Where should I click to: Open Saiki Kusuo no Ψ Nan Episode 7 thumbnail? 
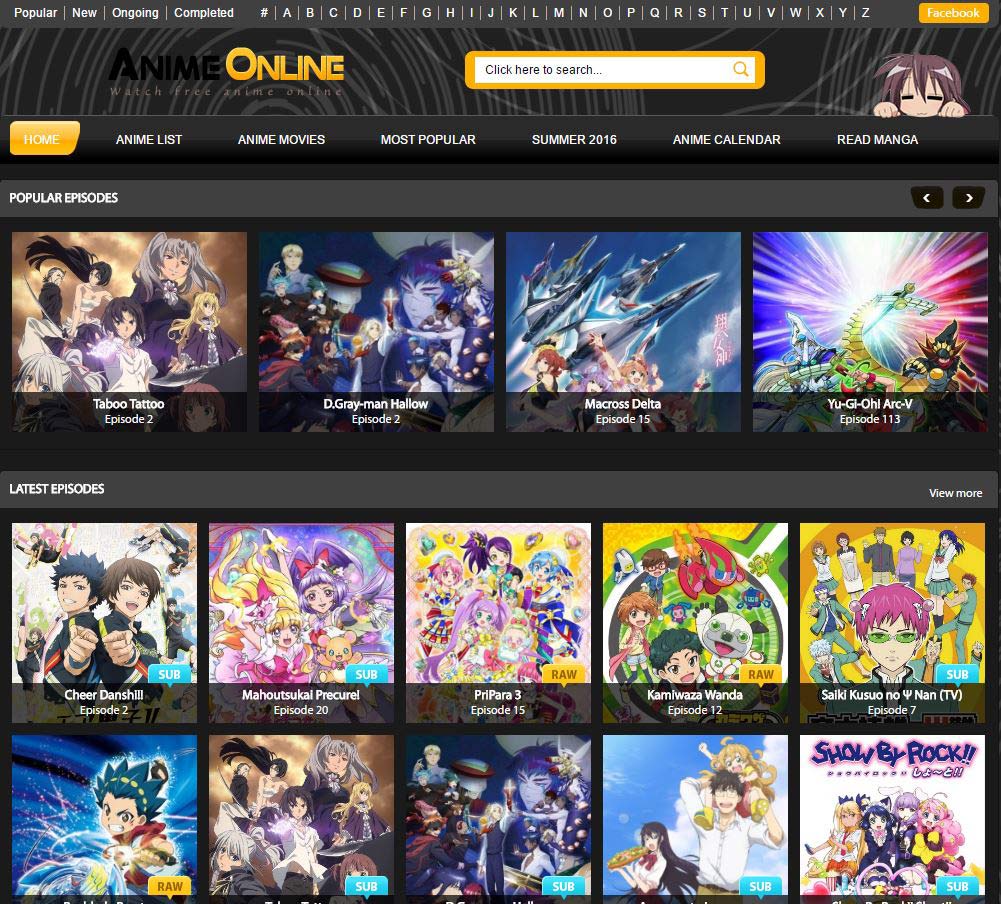pos(892,622)
